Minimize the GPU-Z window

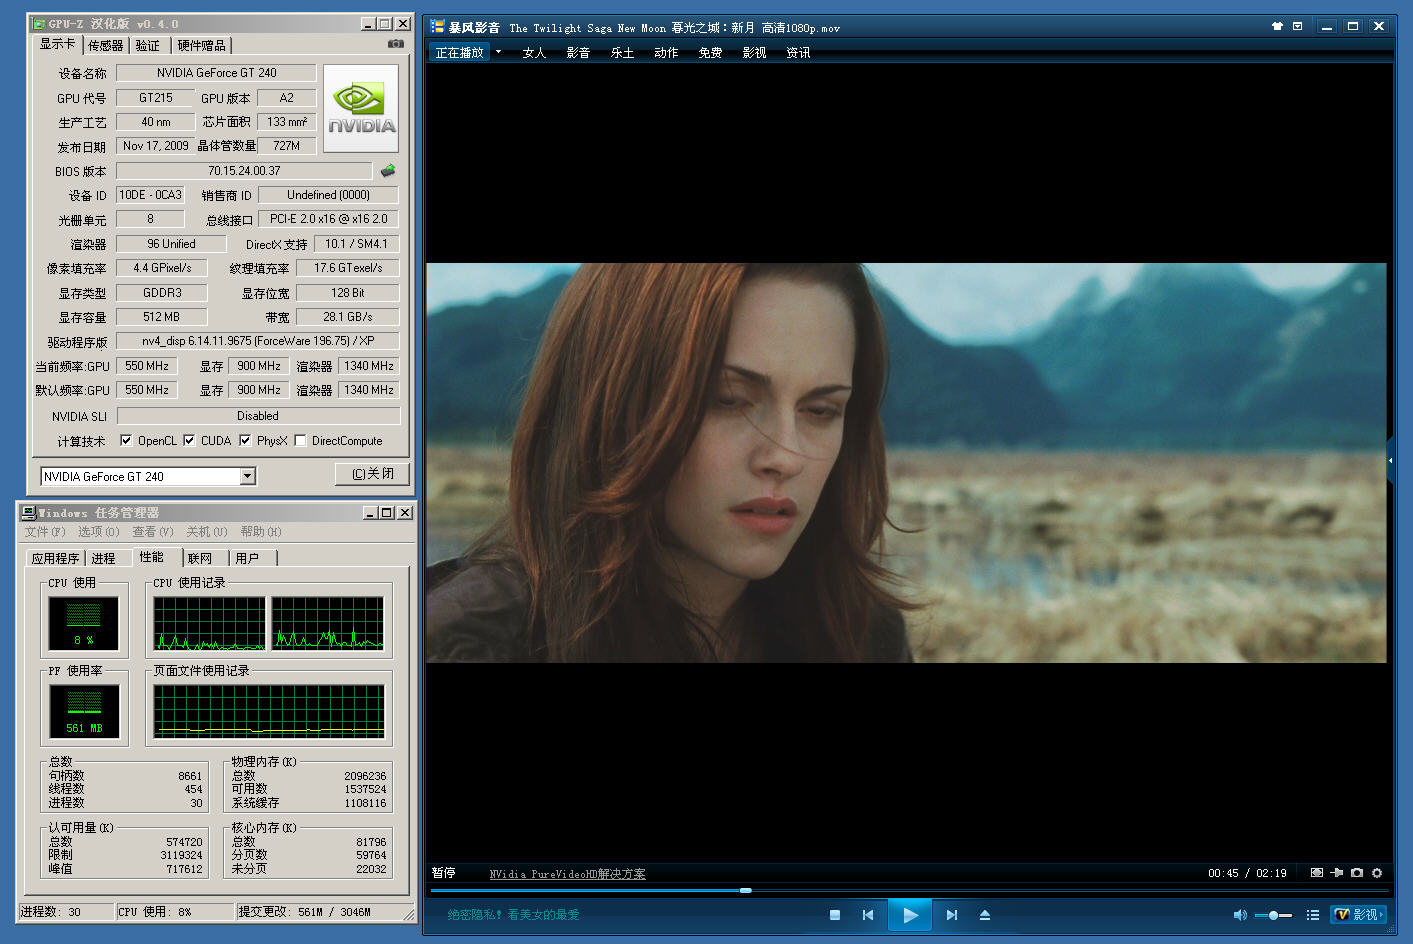[369, 23]
